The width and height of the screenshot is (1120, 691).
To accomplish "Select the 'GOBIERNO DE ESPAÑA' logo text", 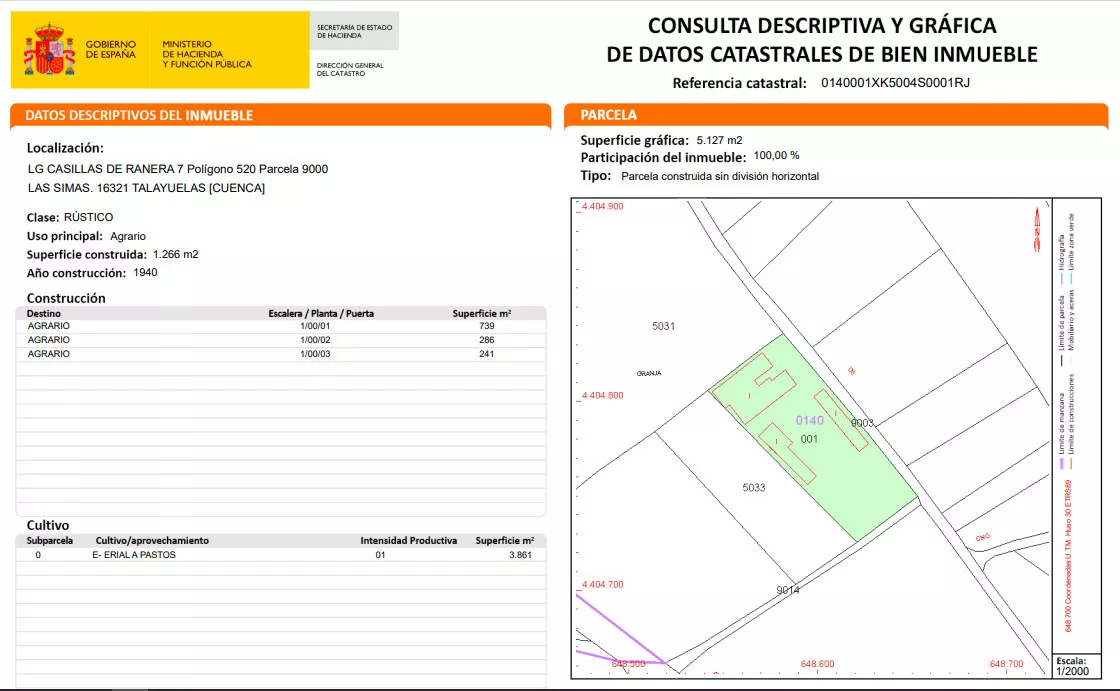I will [111, 49].
